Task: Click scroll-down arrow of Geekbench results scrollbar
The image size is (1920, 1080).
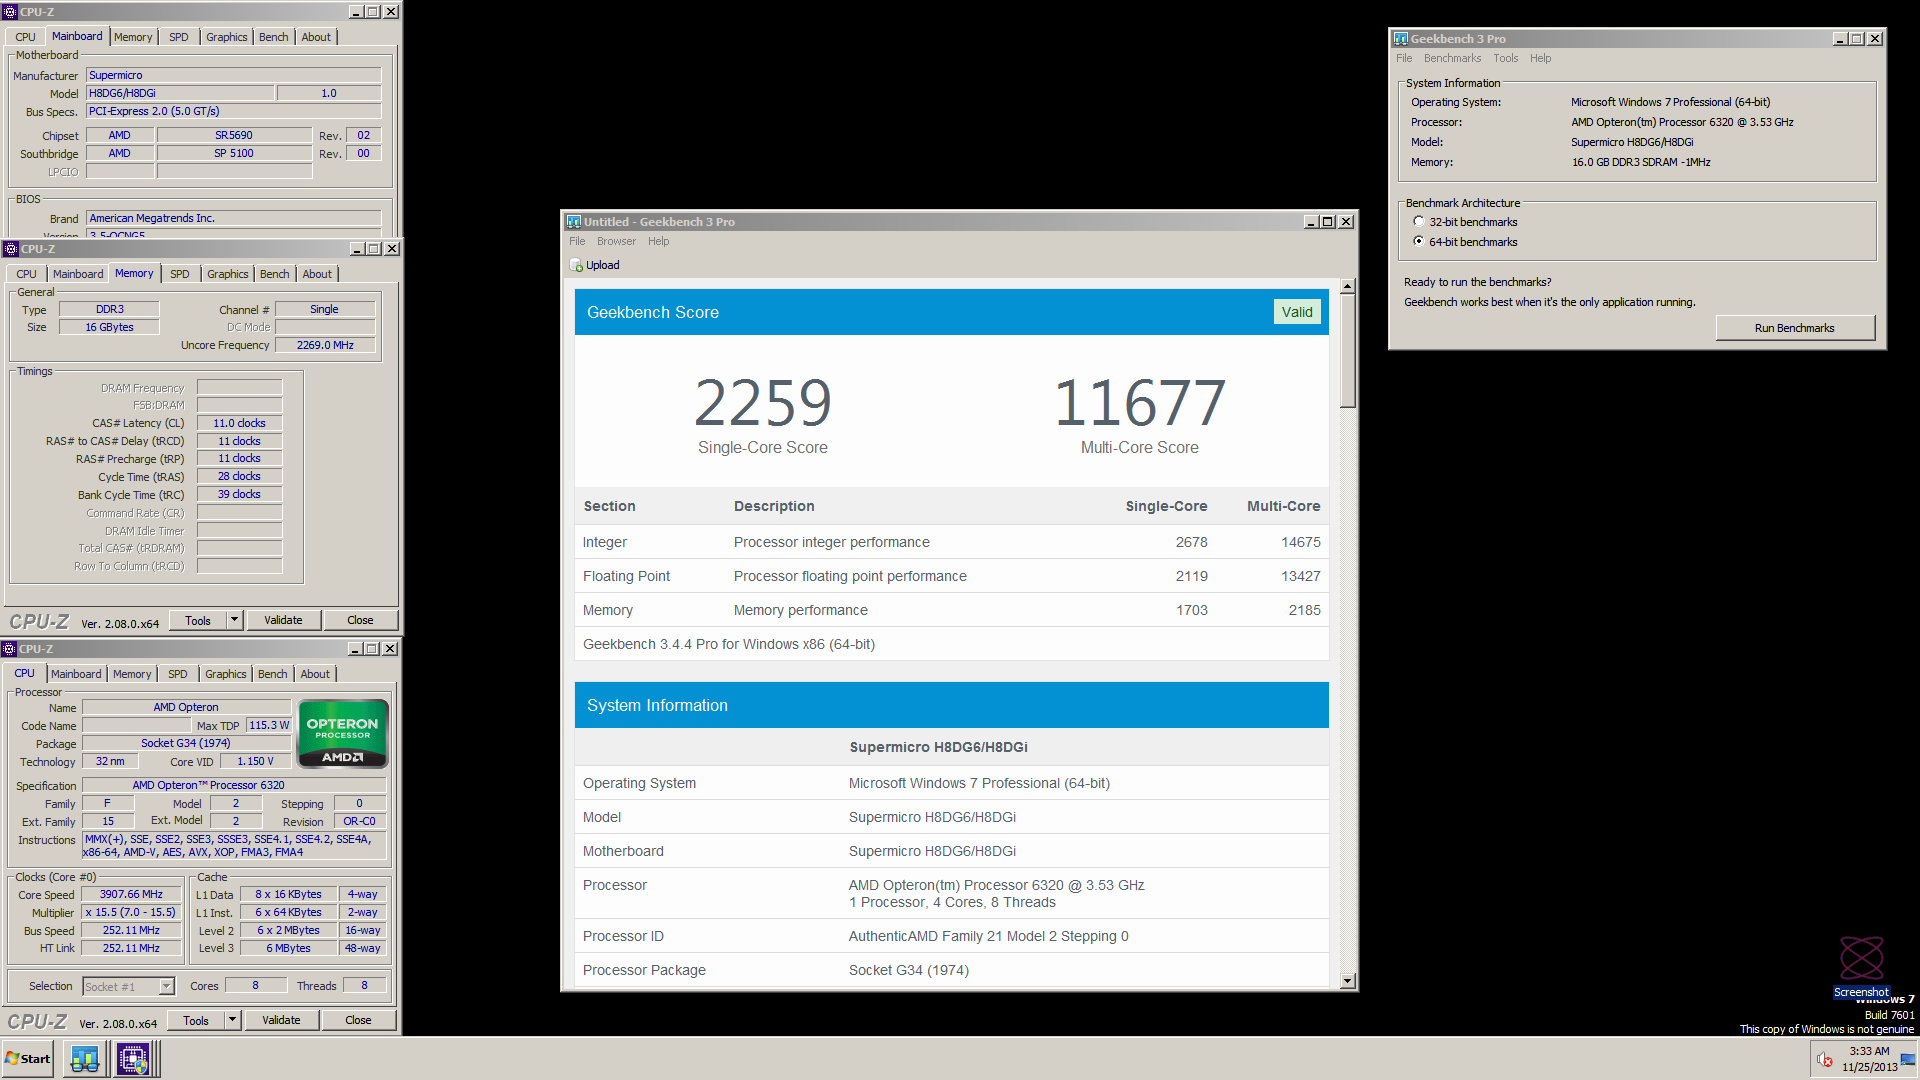Action: [1347, 981]
